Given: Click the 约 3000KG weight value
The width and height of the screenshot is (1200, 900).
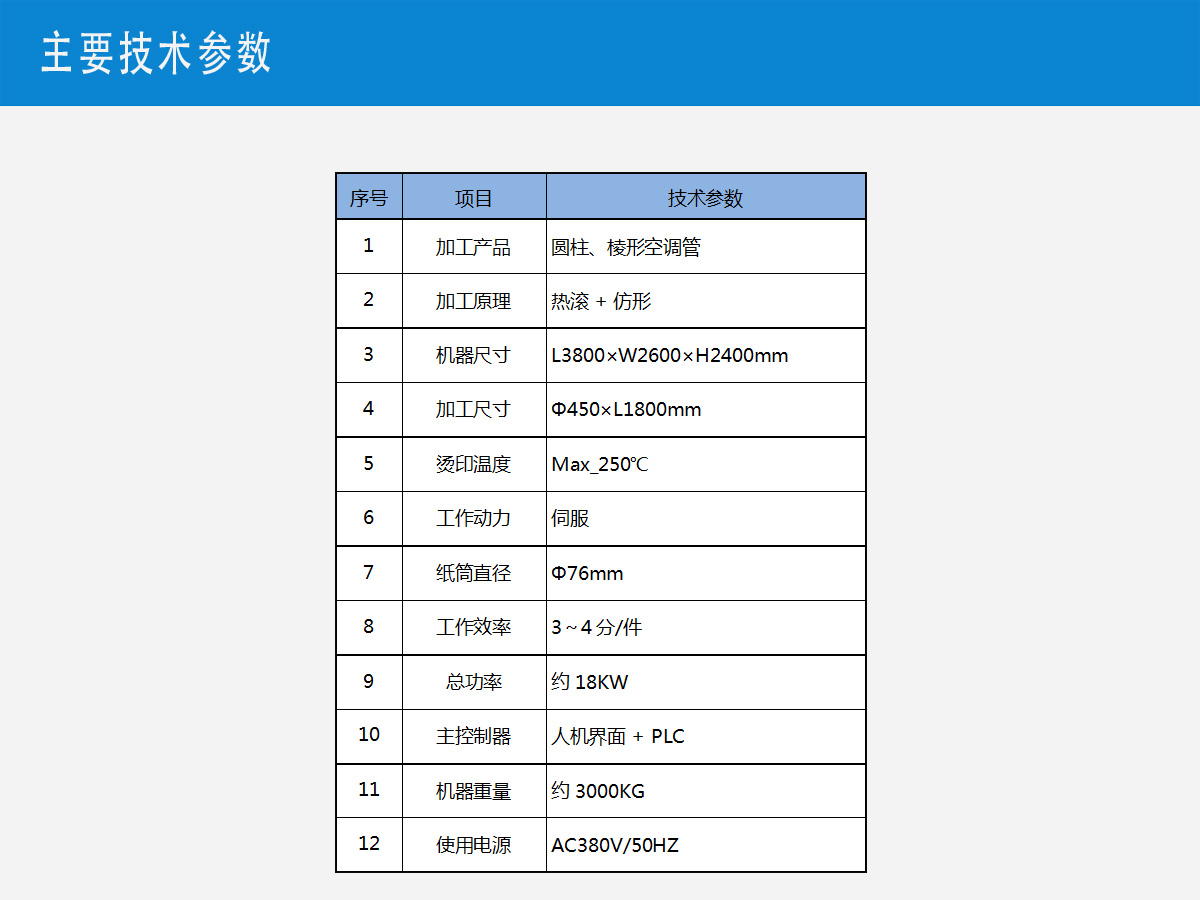Looking at the screenshot, I should (x=598, y=791).
